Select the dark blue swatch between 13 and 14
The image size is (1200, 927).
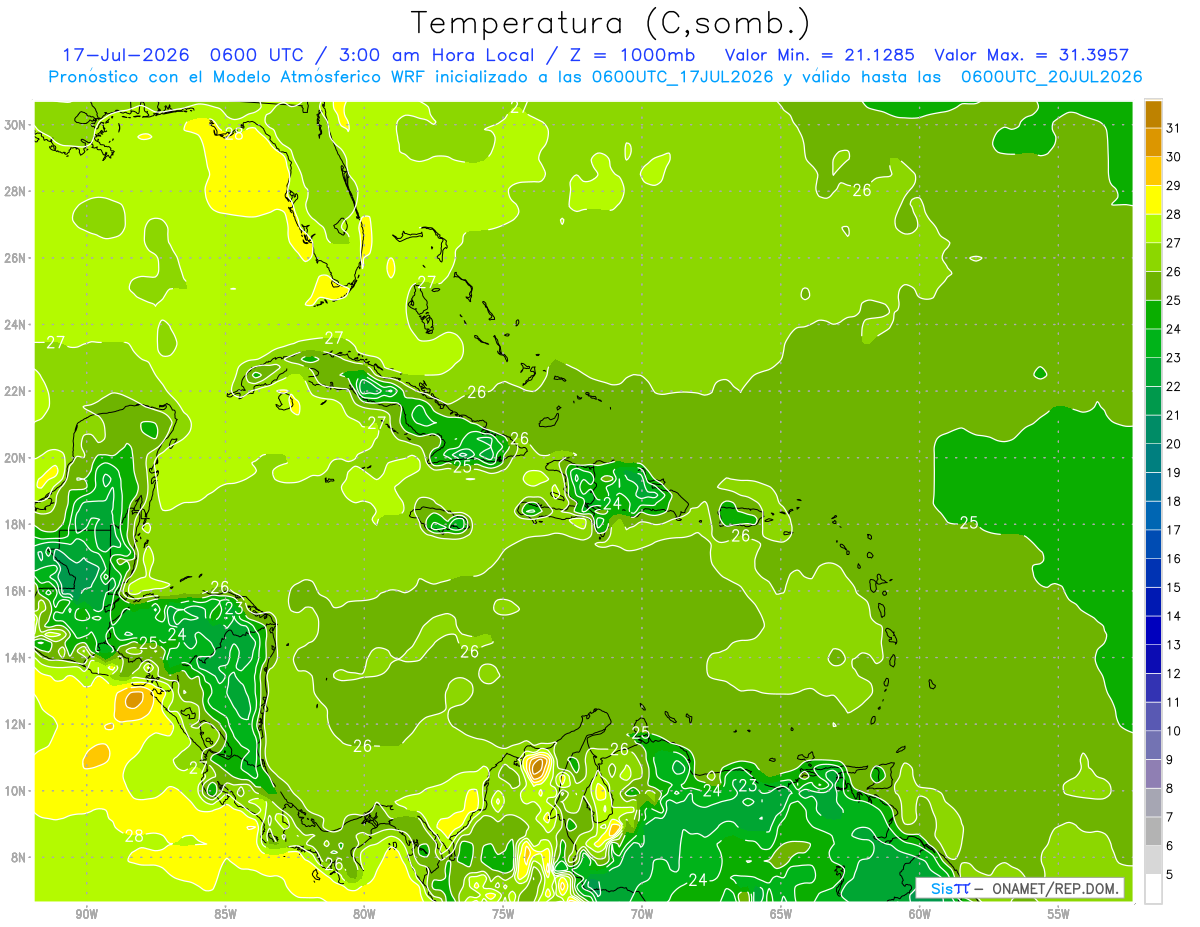pyautogui.click(x=1153, y=630)
